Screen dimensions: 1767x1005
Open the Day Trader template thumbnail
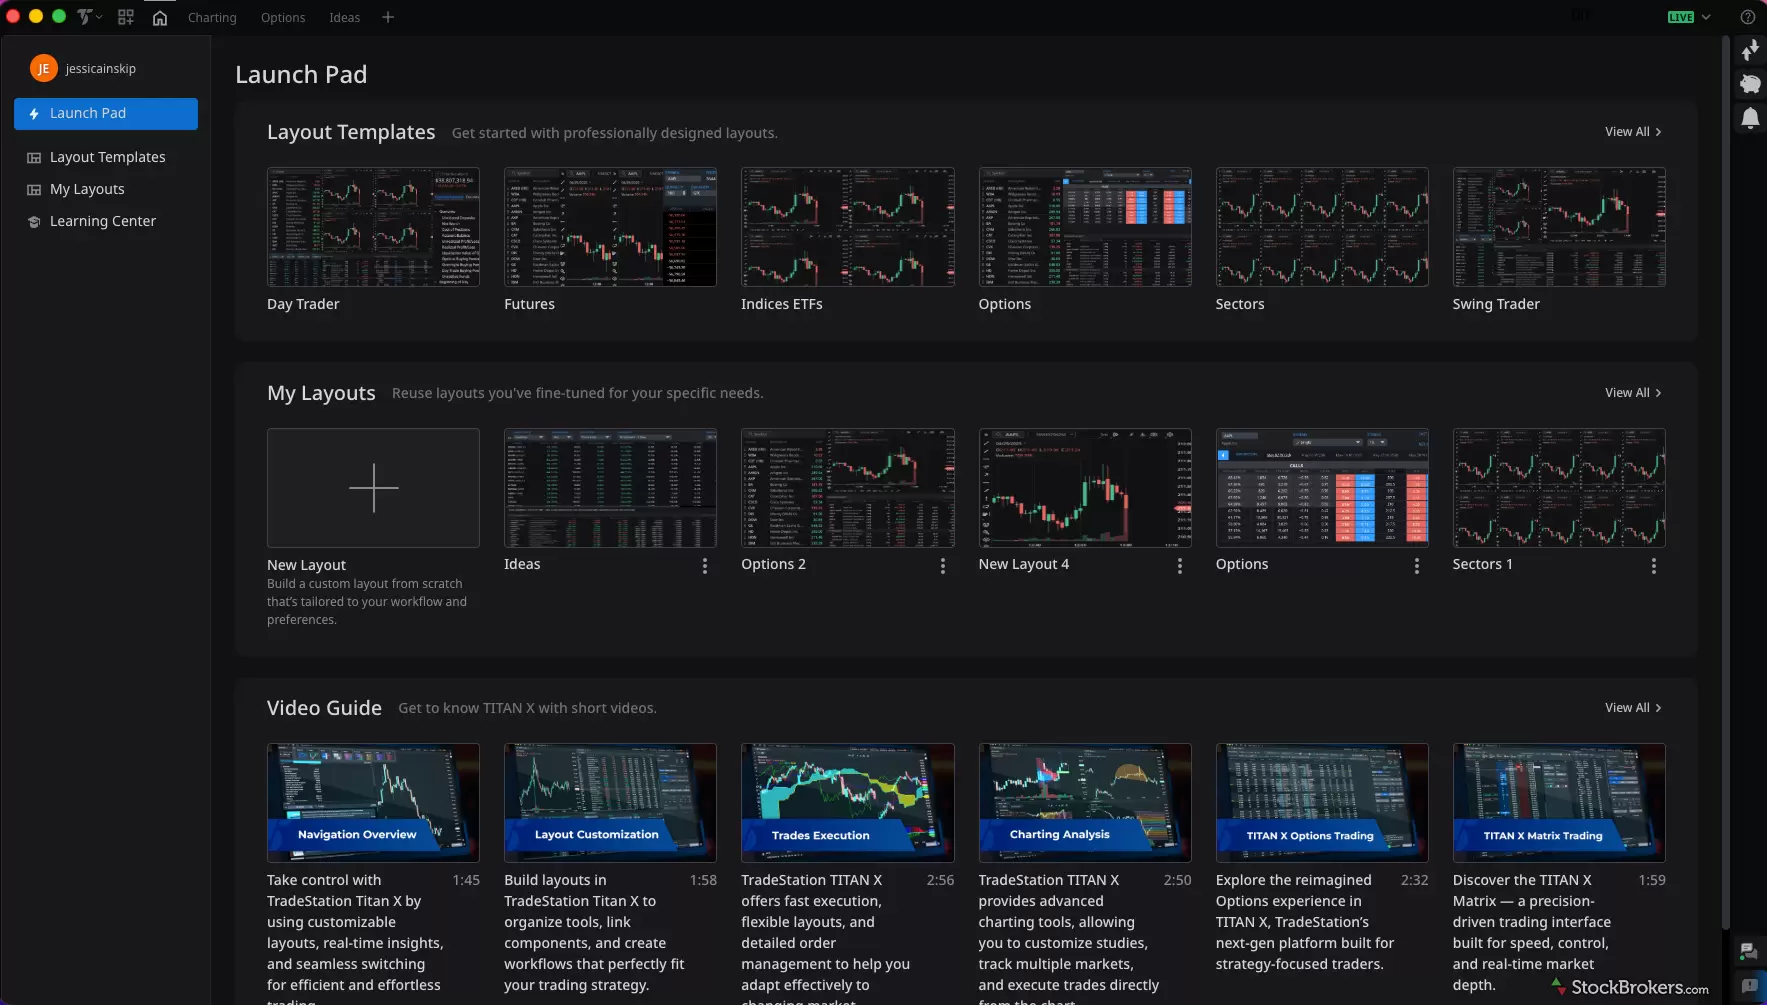373,227
